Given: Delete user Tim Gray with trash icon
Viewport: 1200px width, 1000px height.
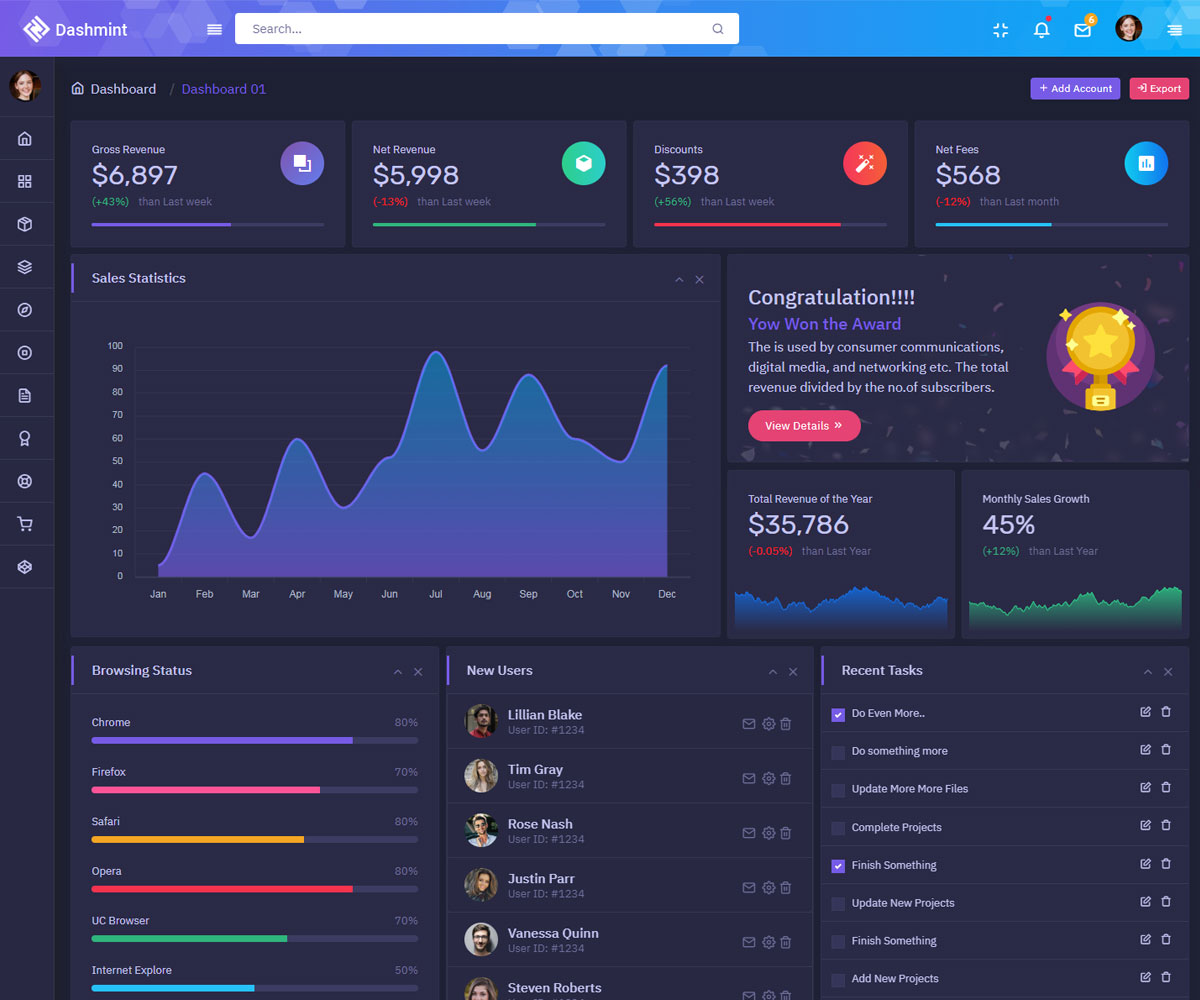Looking at the screenshot, I should (x=786, y=778).
